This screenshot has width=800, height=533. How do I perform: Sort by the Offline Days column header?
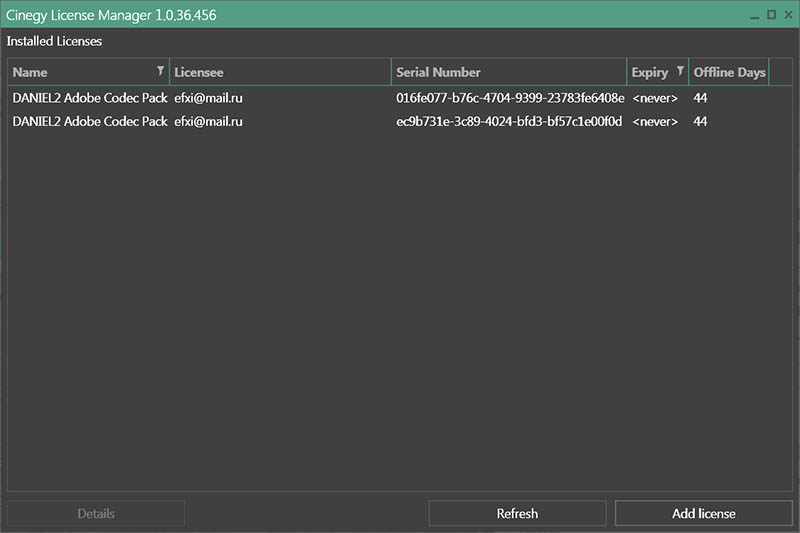pos(730,72)
